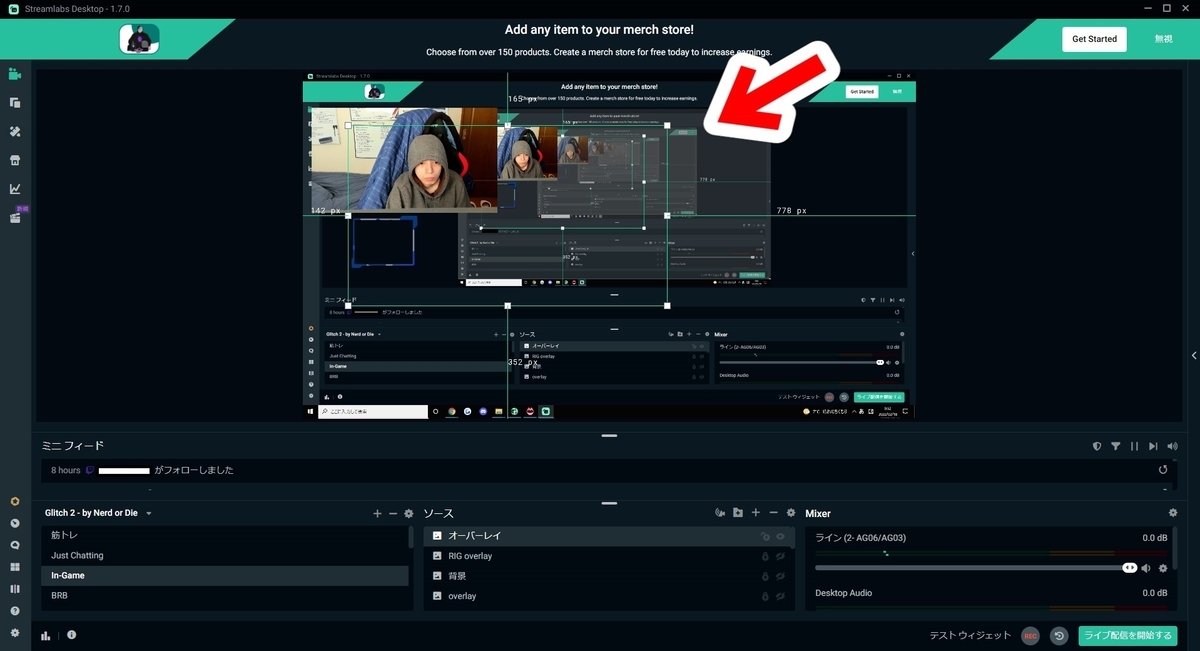The width and height of the screenshot is (1200, 651).
Task: Open Settings gear at sidebar bottom
Action: pyautogui.click(x=15, y=633)
